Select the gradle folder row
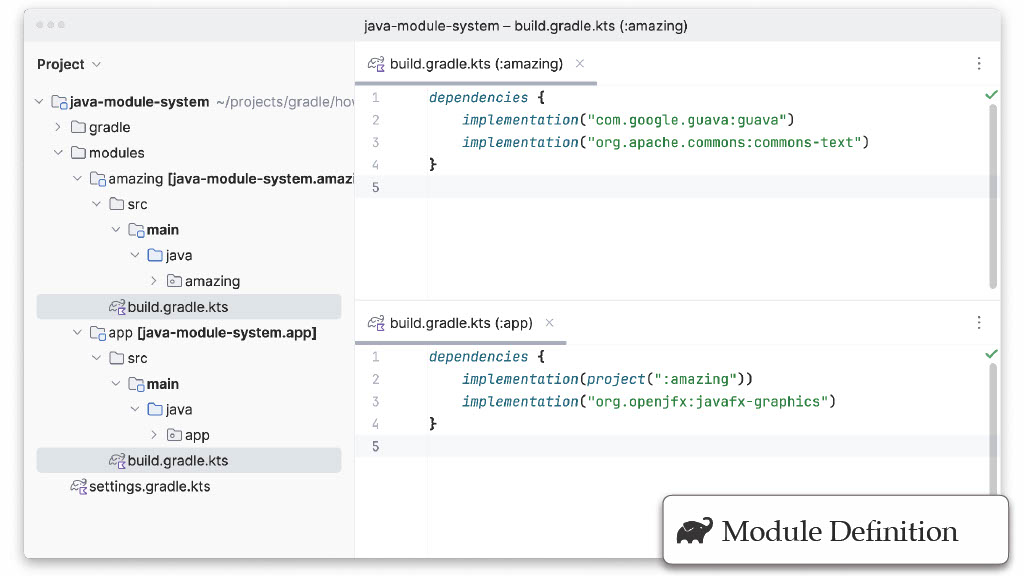Screen dimensions: 1024x576 coord(189,127)
